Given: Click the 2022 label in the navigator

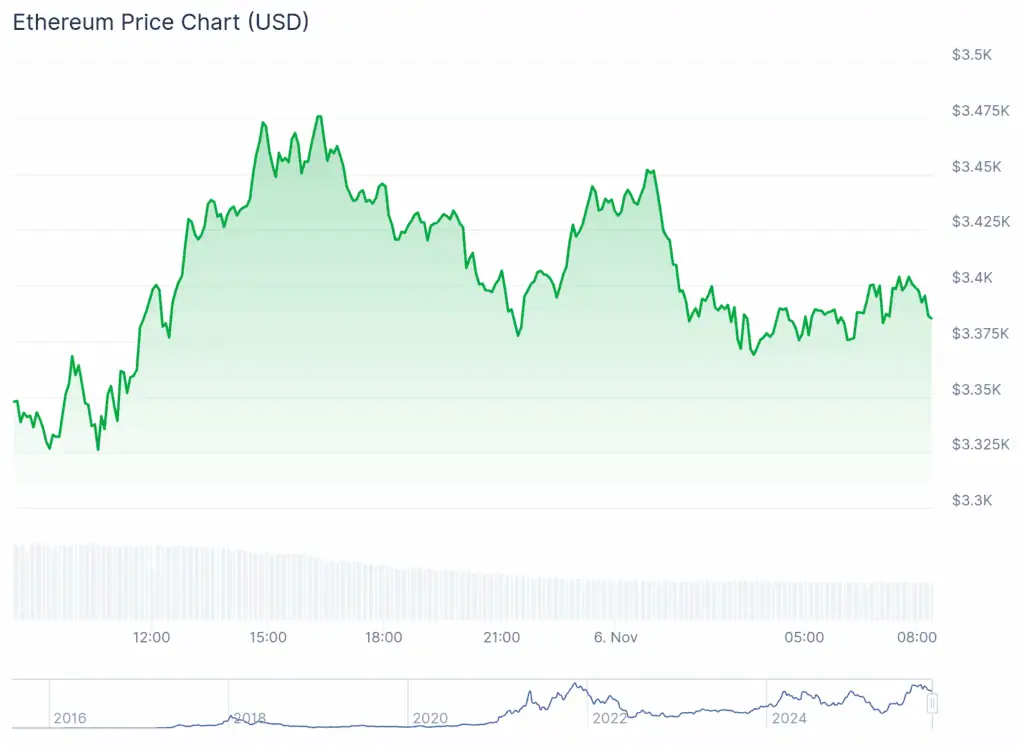Looking at the screenshot, I should click(x=609, y=718).
